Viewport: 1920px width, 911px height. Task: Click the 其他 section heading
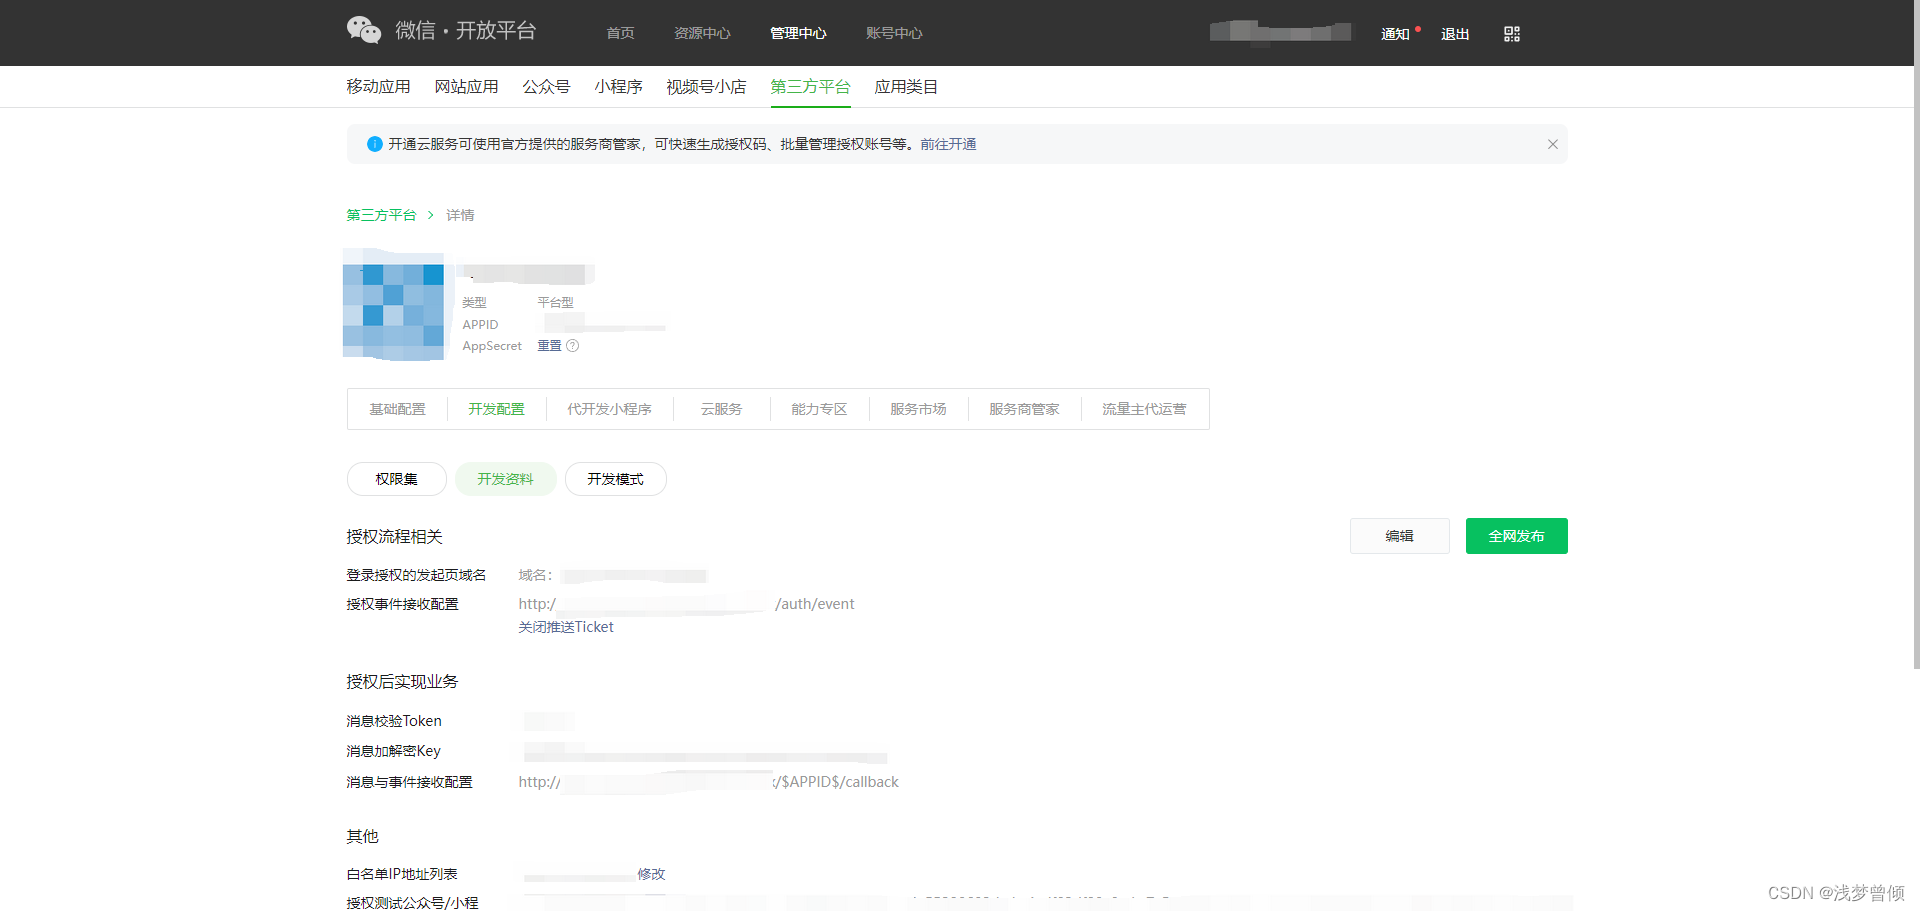point(362,836)
